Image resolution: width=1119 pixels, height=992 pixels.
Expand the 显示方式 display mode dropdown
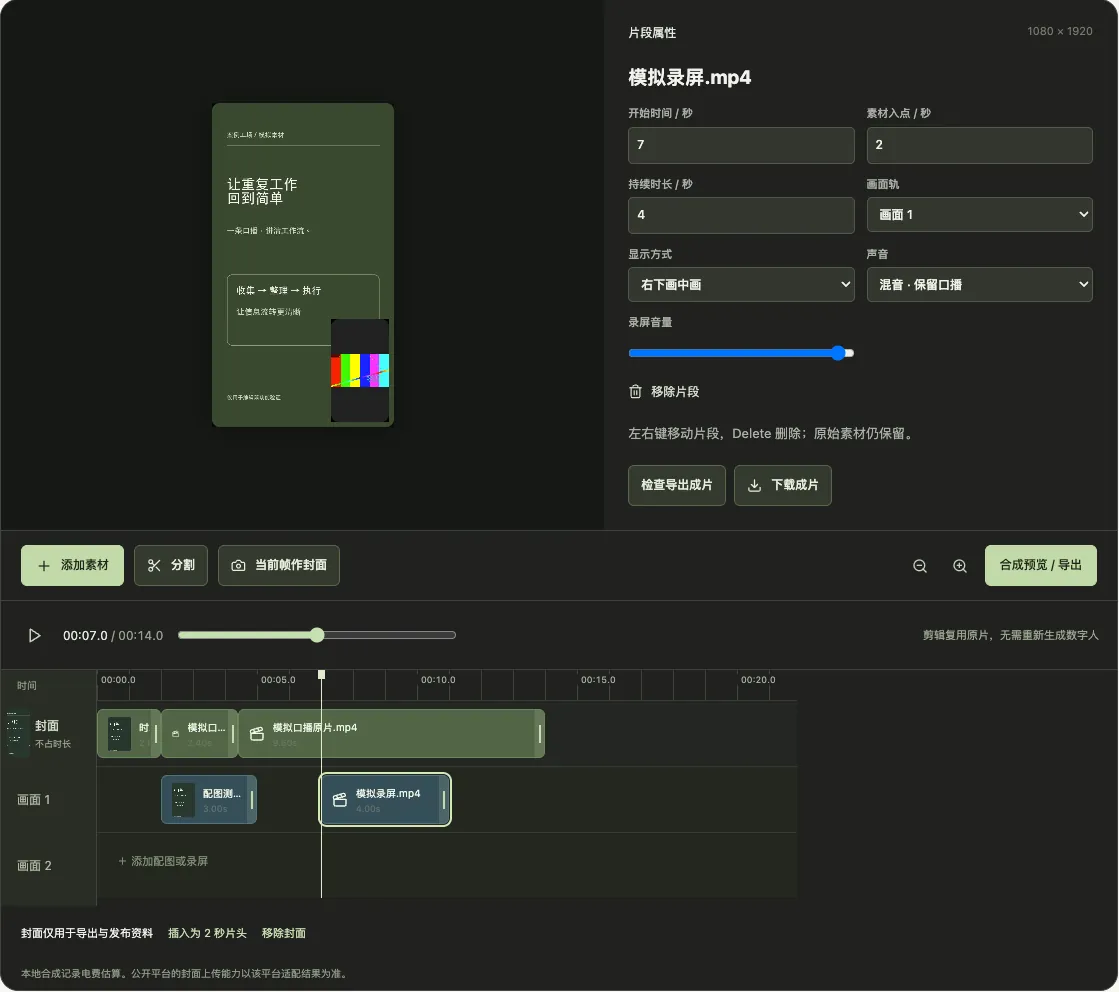741,285
